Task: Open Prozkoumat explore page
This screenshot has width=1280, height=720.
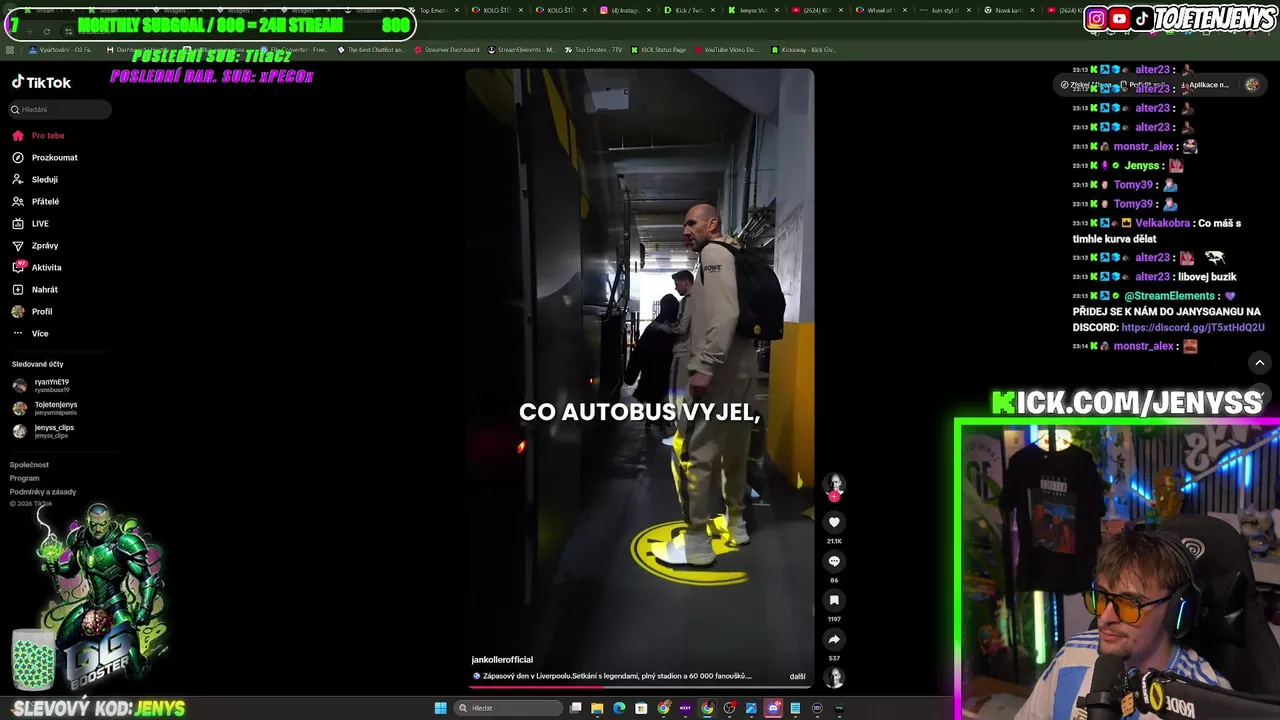Action: [x=54, y=158]
